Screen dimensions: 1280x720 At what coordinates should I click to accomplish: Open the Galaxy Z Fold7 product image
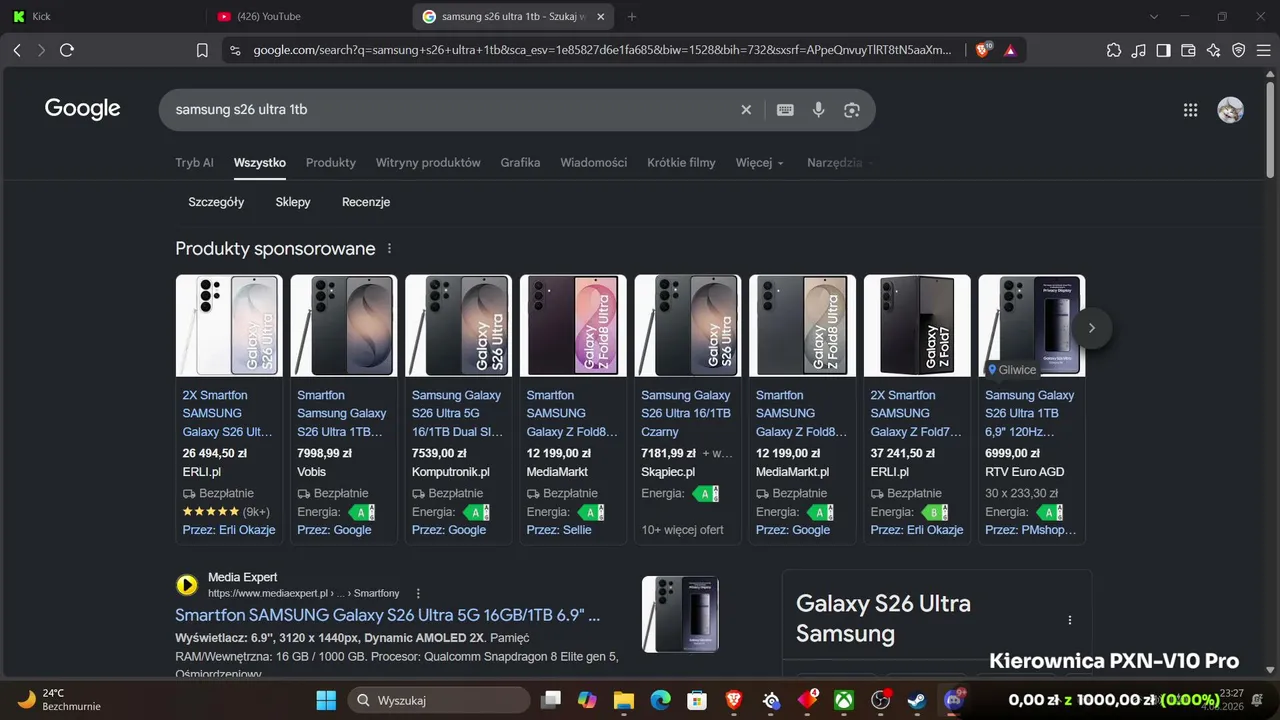coord(917,326)
